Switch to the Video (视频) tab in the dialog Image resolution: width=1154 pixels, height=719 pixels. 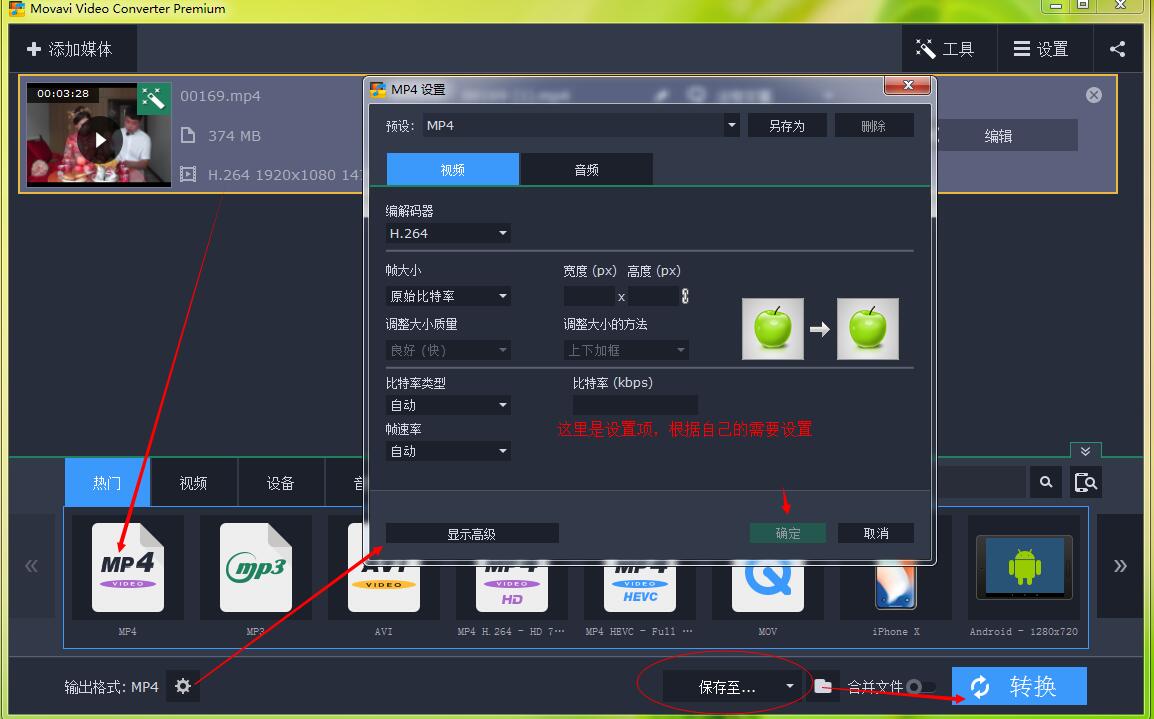point(453,169)
